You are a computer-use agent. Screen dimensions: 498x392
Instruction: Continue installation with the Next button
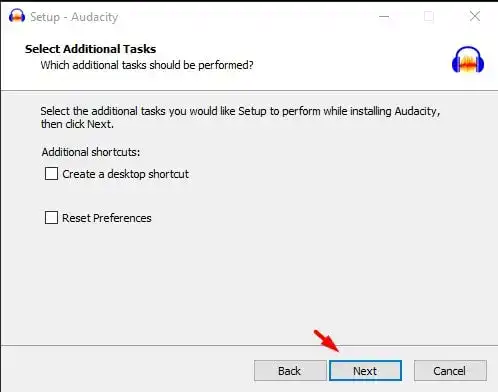[365, 371]
